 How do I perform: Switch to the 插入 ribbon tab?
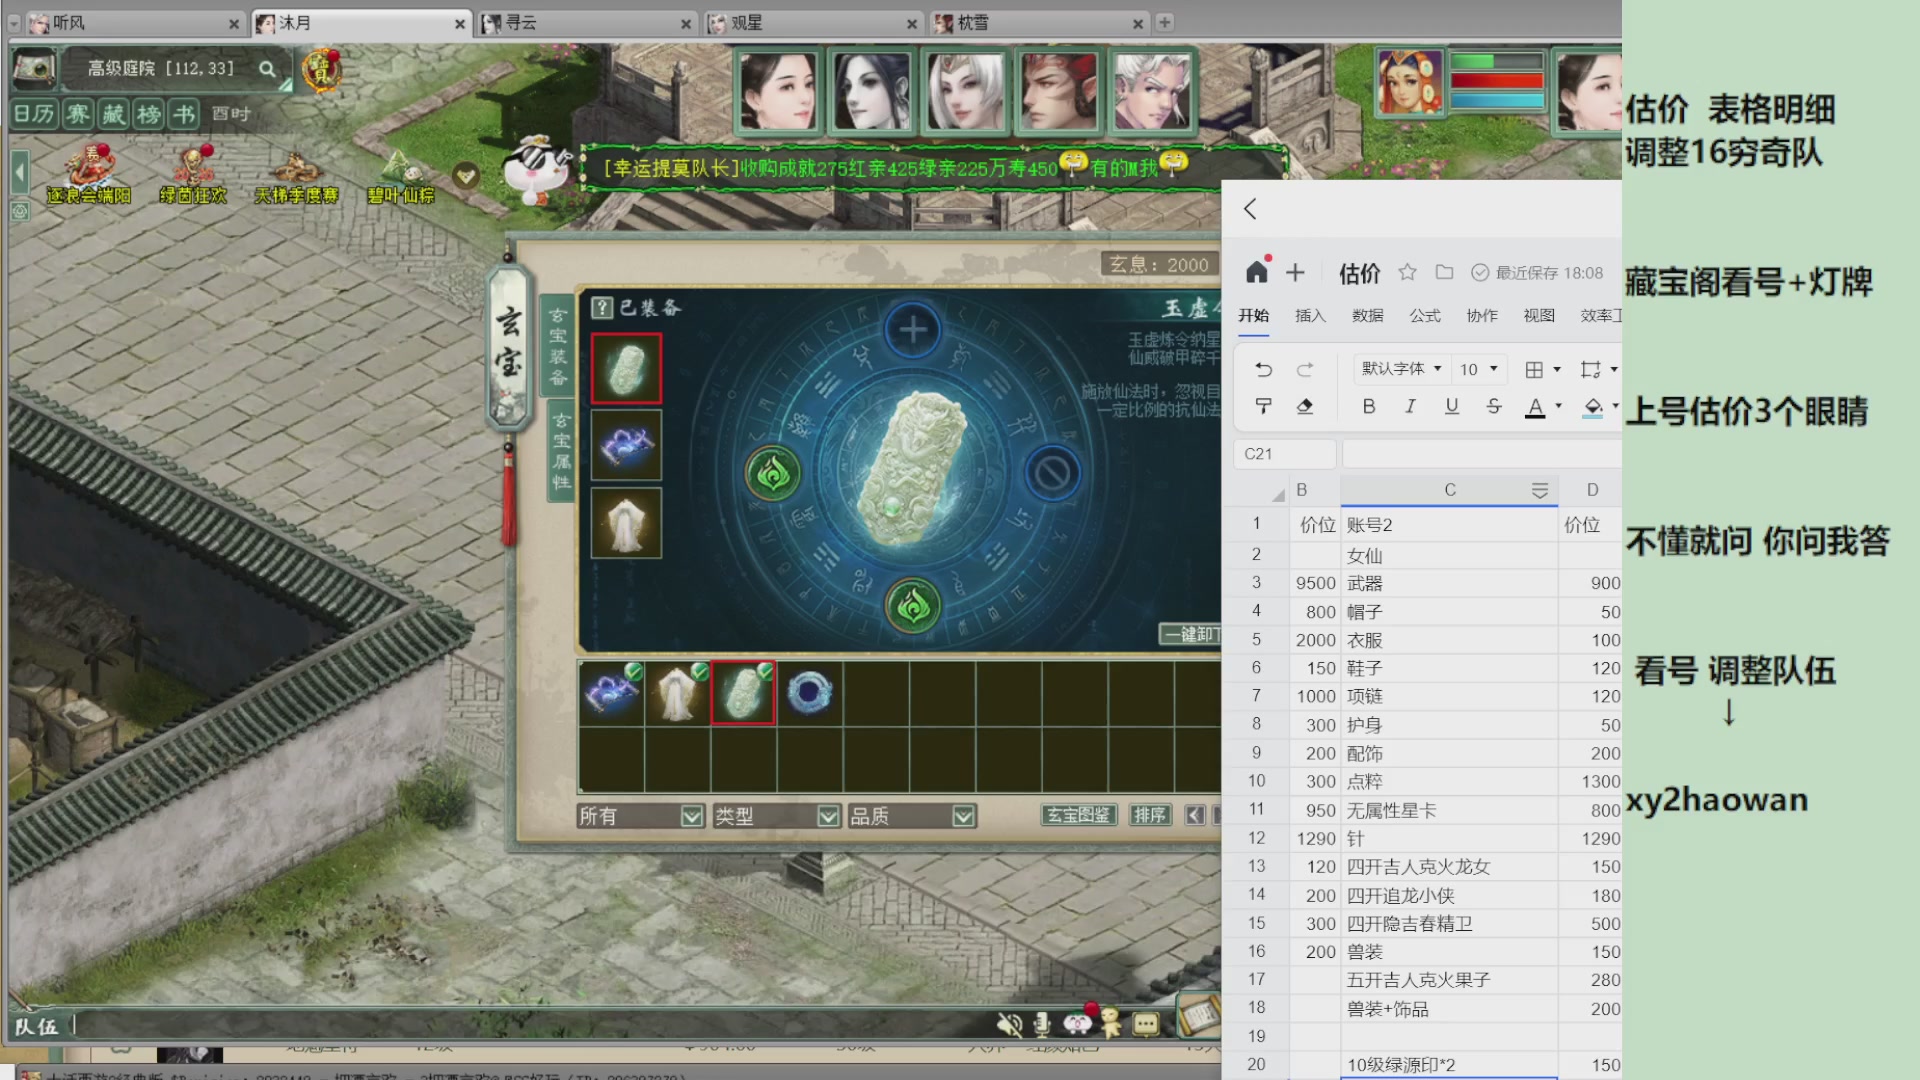tap(1310, 316)
